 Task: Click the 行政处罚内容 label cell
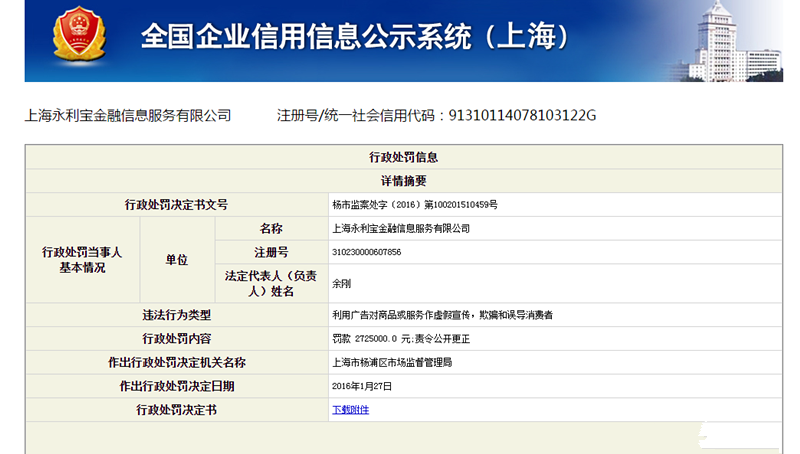pyautogui.click(x=177, y=339)
